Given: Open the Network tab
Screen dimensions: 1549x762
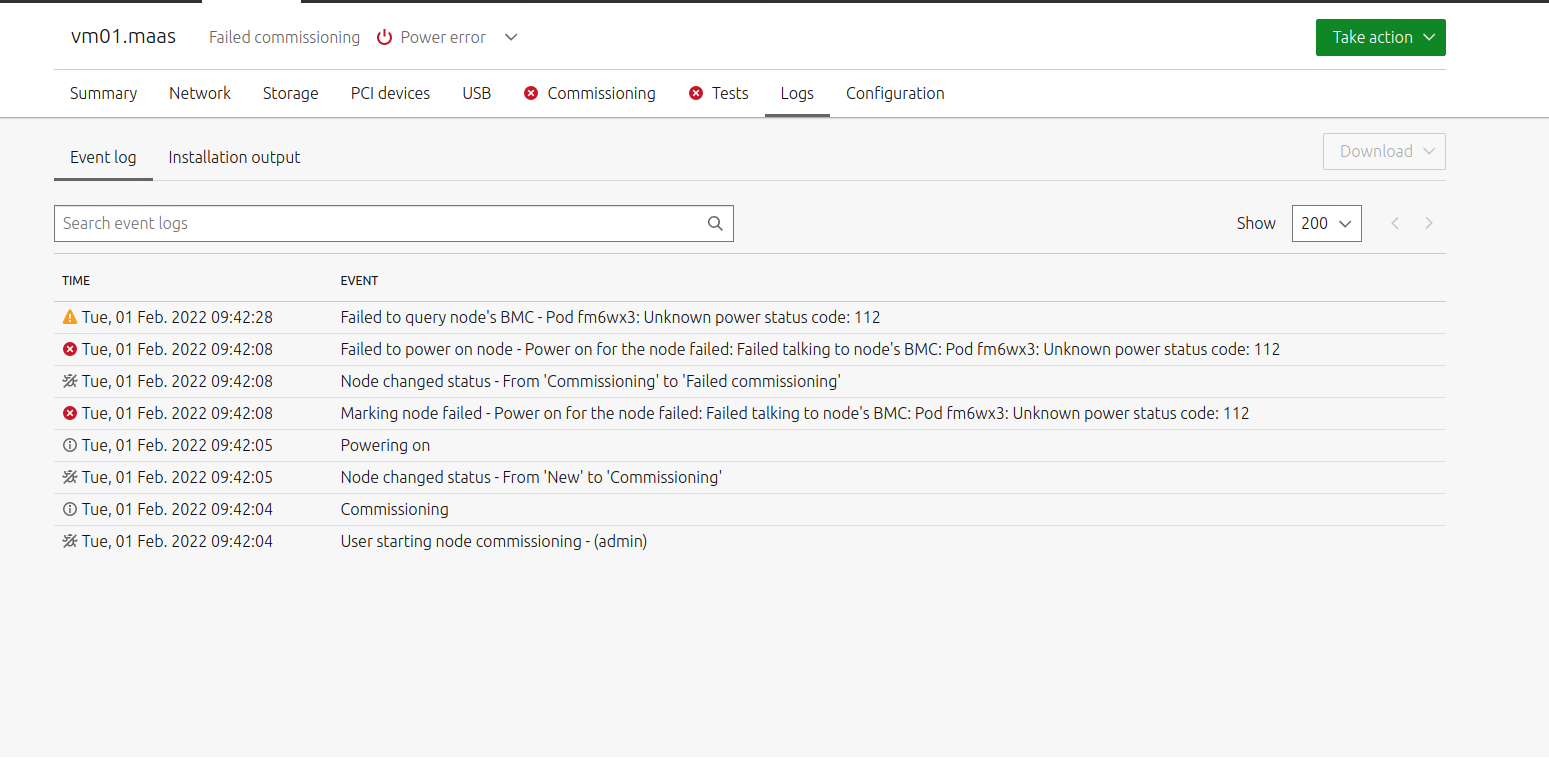Looking at the screenshot, I should point(200,93).
